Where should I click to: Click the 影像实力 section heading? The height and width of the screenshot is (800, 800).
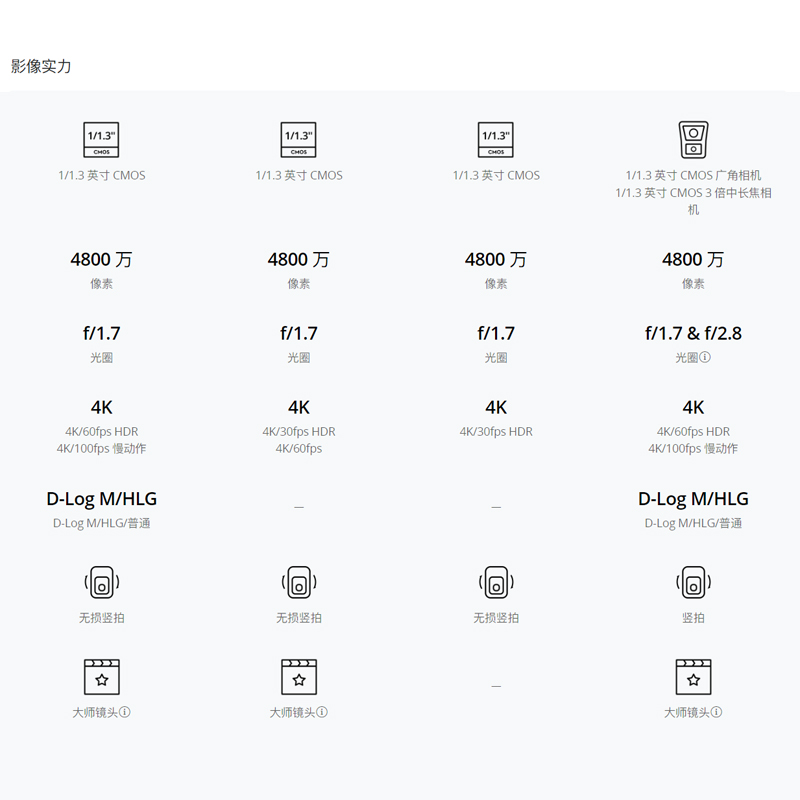click(x=41, y=67)
